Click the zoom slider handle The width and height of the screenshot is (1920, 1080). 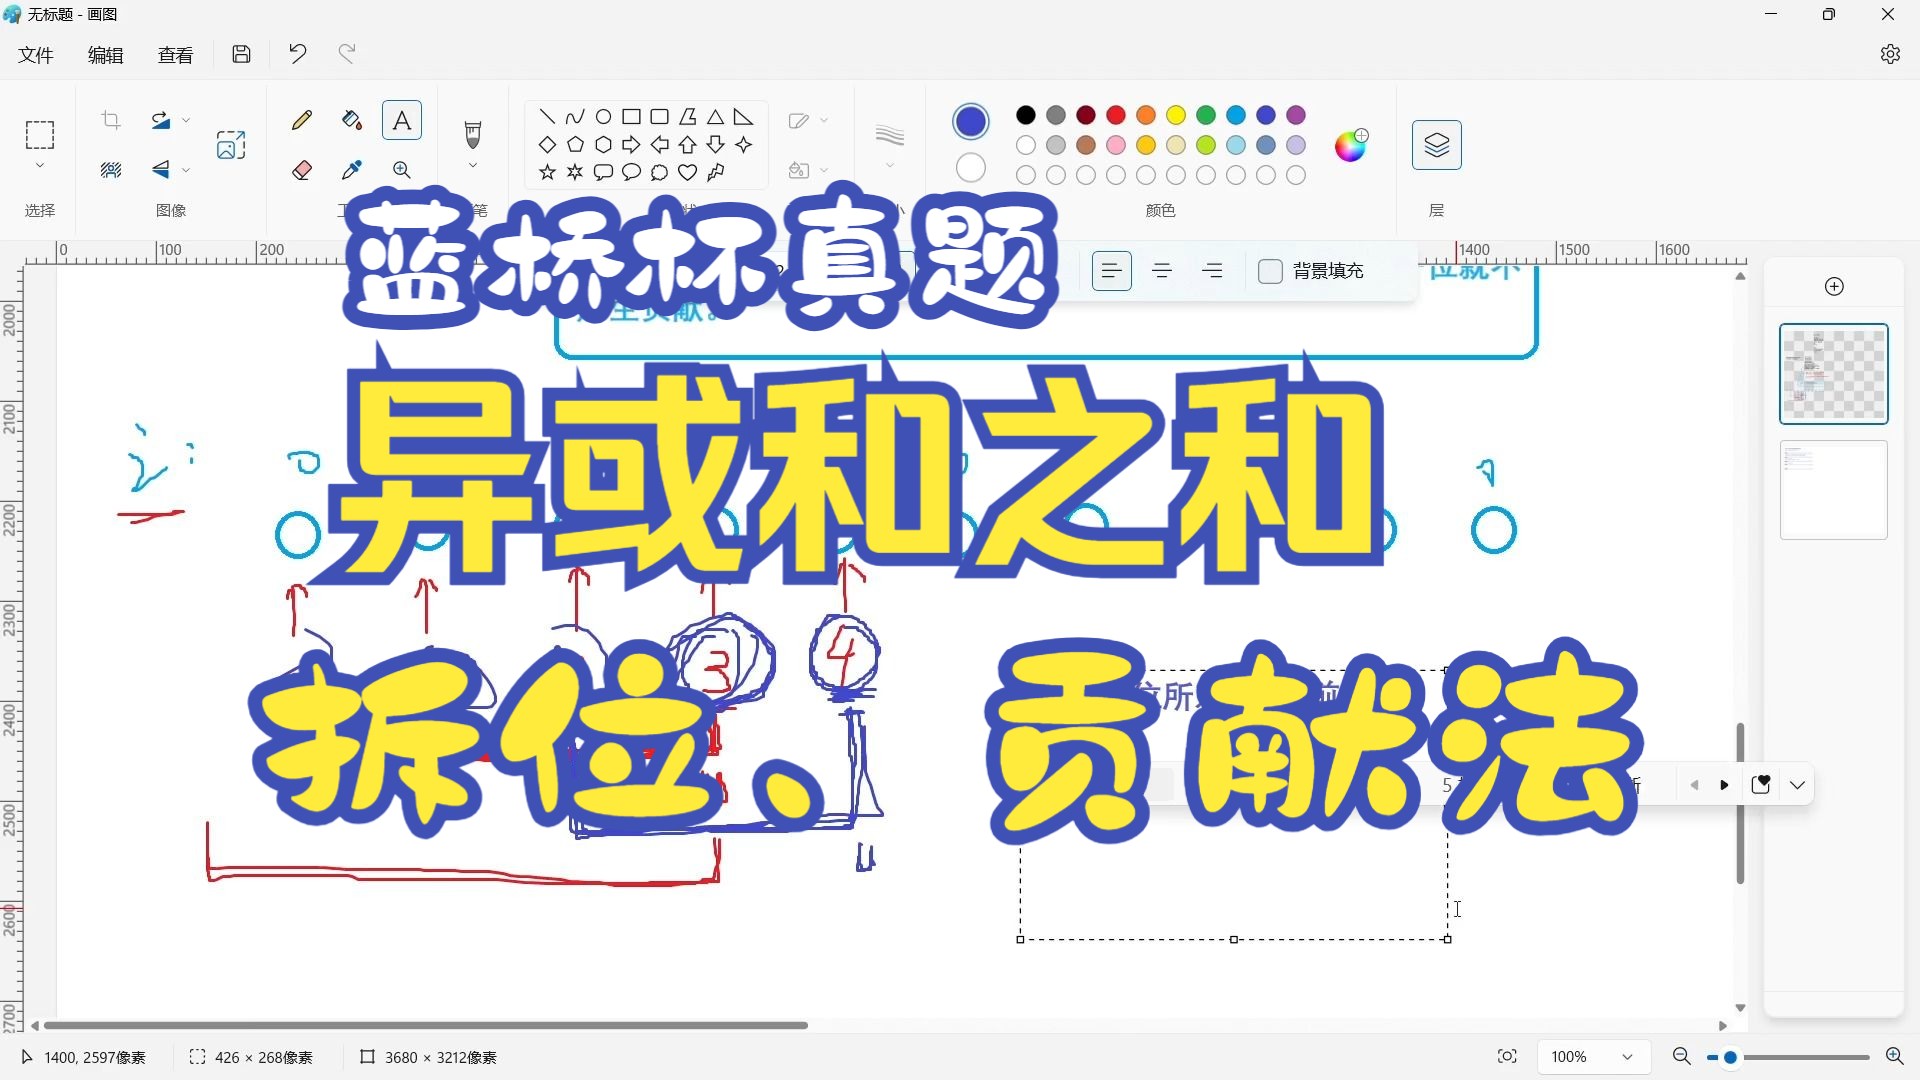pyautogui.click(x=1730, y=1057)
